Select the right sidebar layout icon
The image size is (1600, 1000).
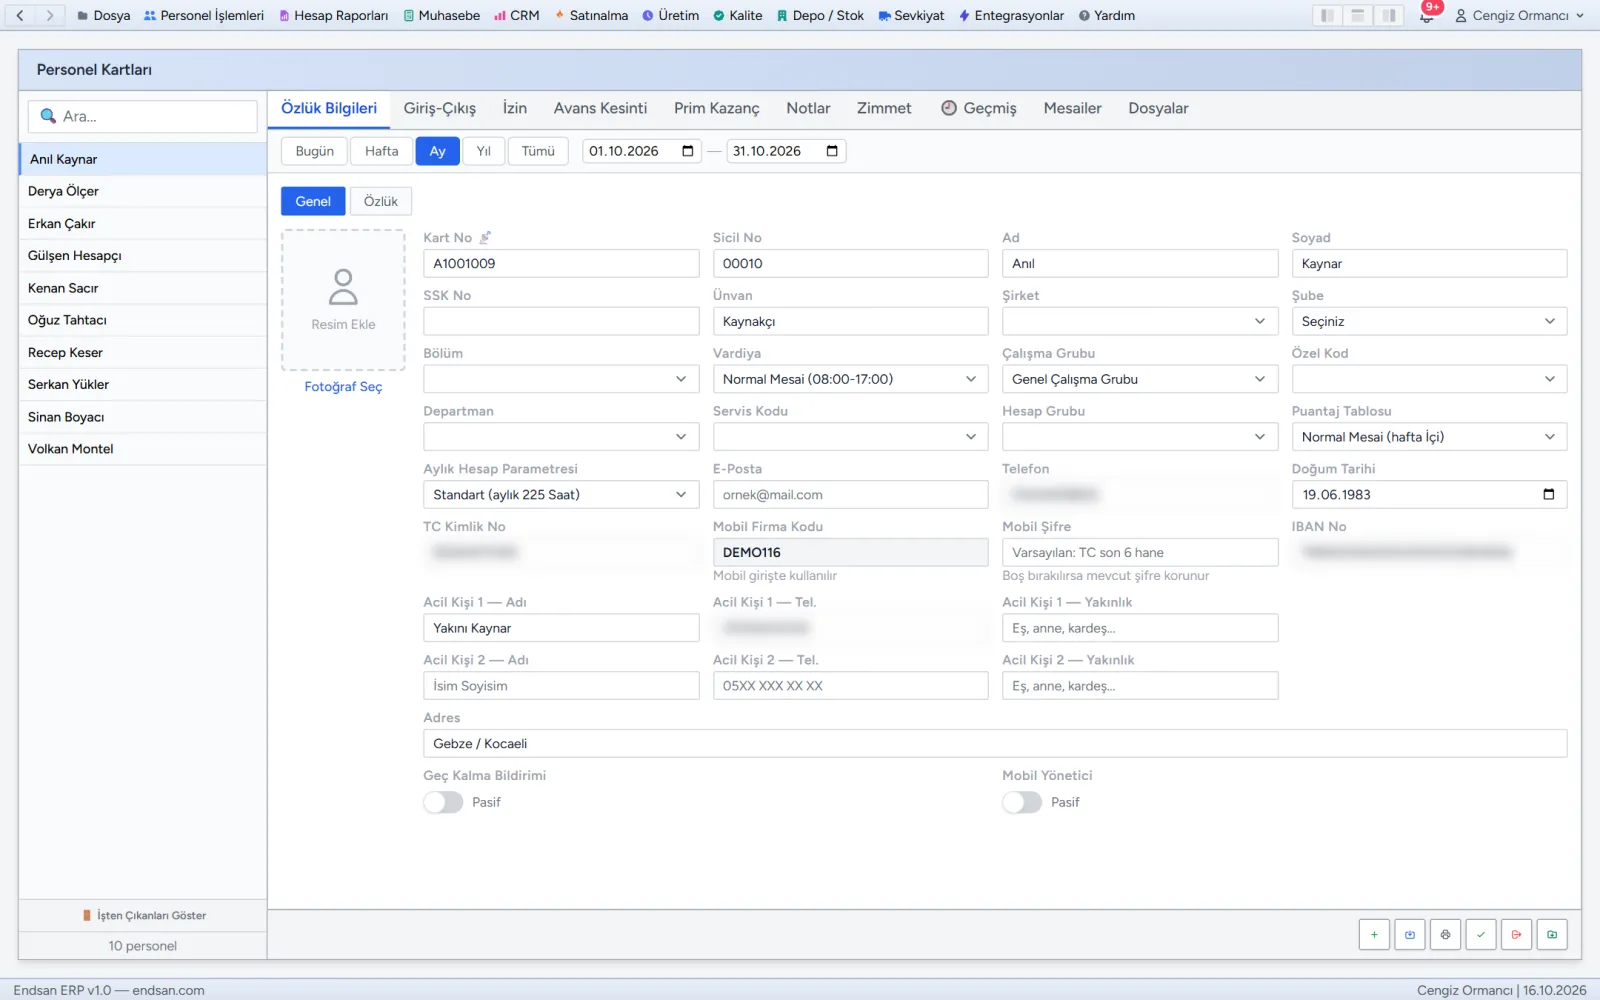[1389, 15]
